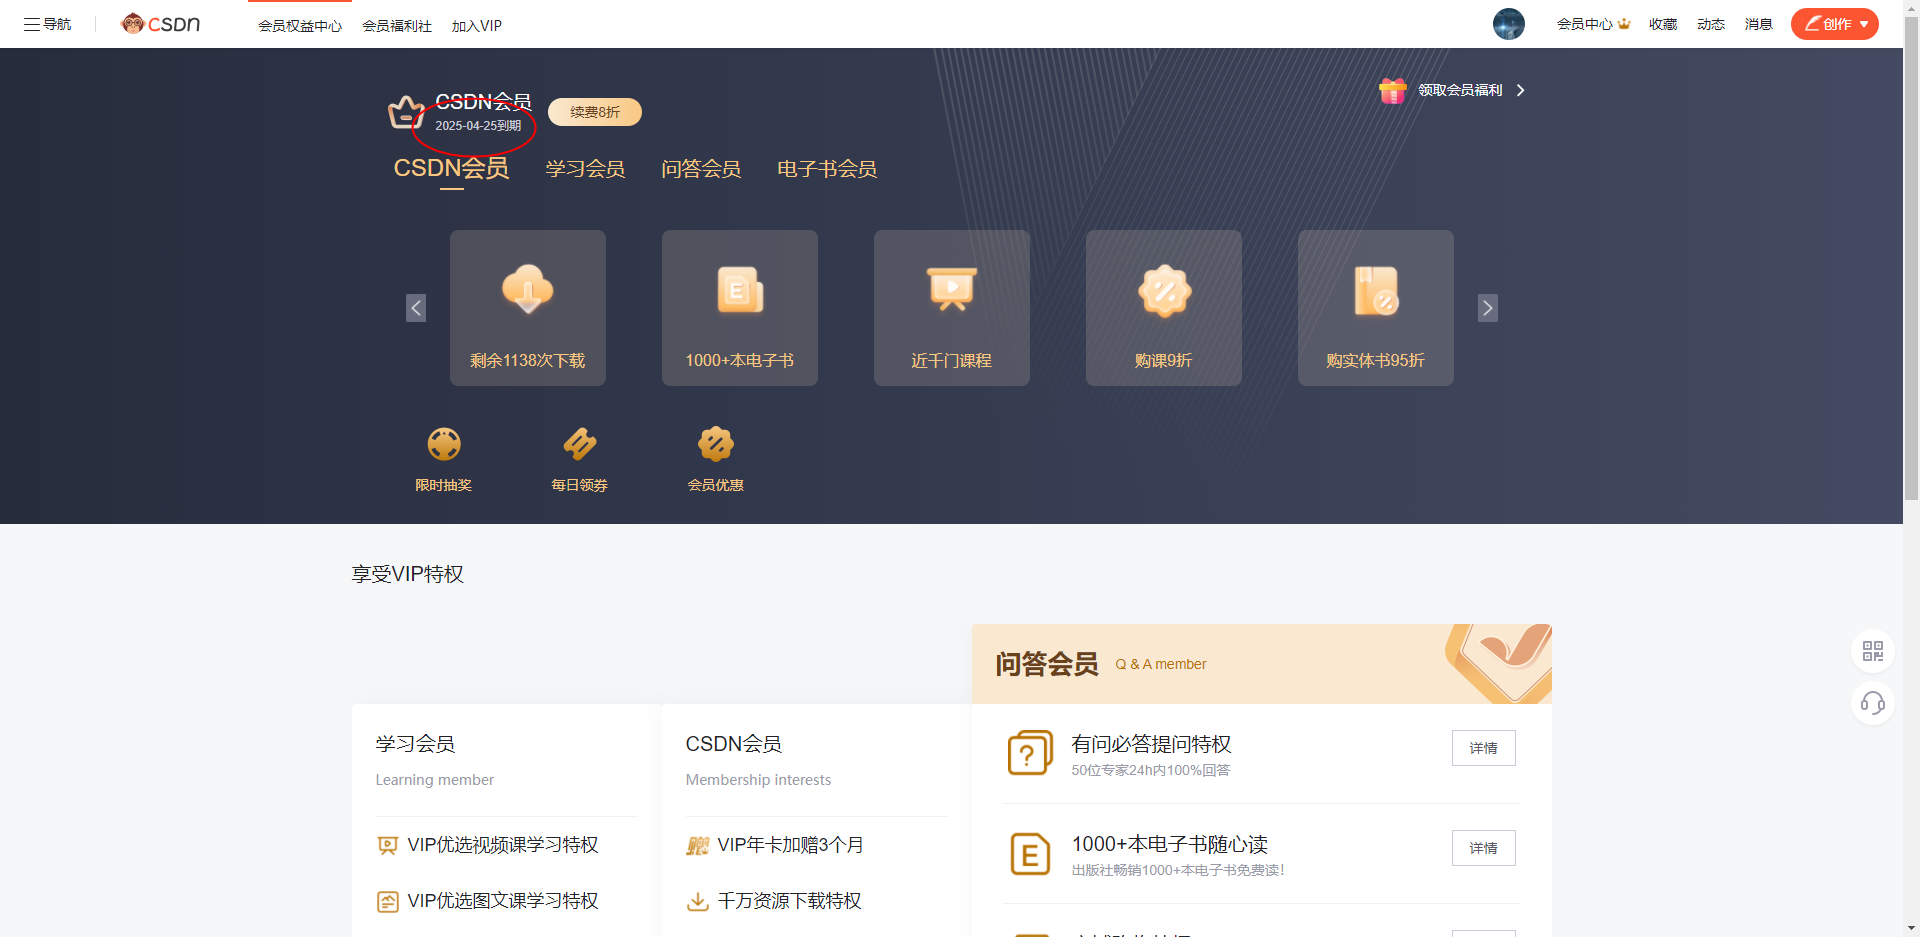Click the 领取会员福利 link
The height and width of the screenshot is (937, 1920).
[x=1460, y=90]
